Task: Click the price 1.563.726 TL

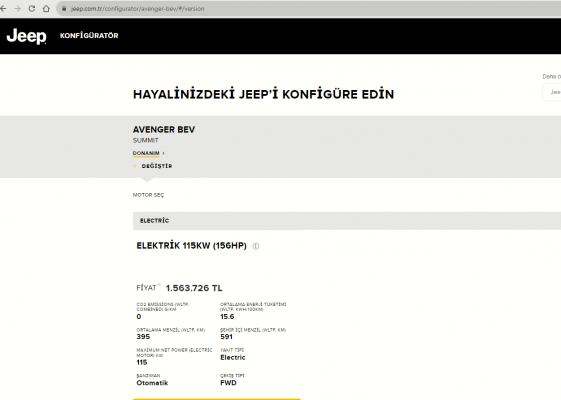Action: tap(194, 288)
